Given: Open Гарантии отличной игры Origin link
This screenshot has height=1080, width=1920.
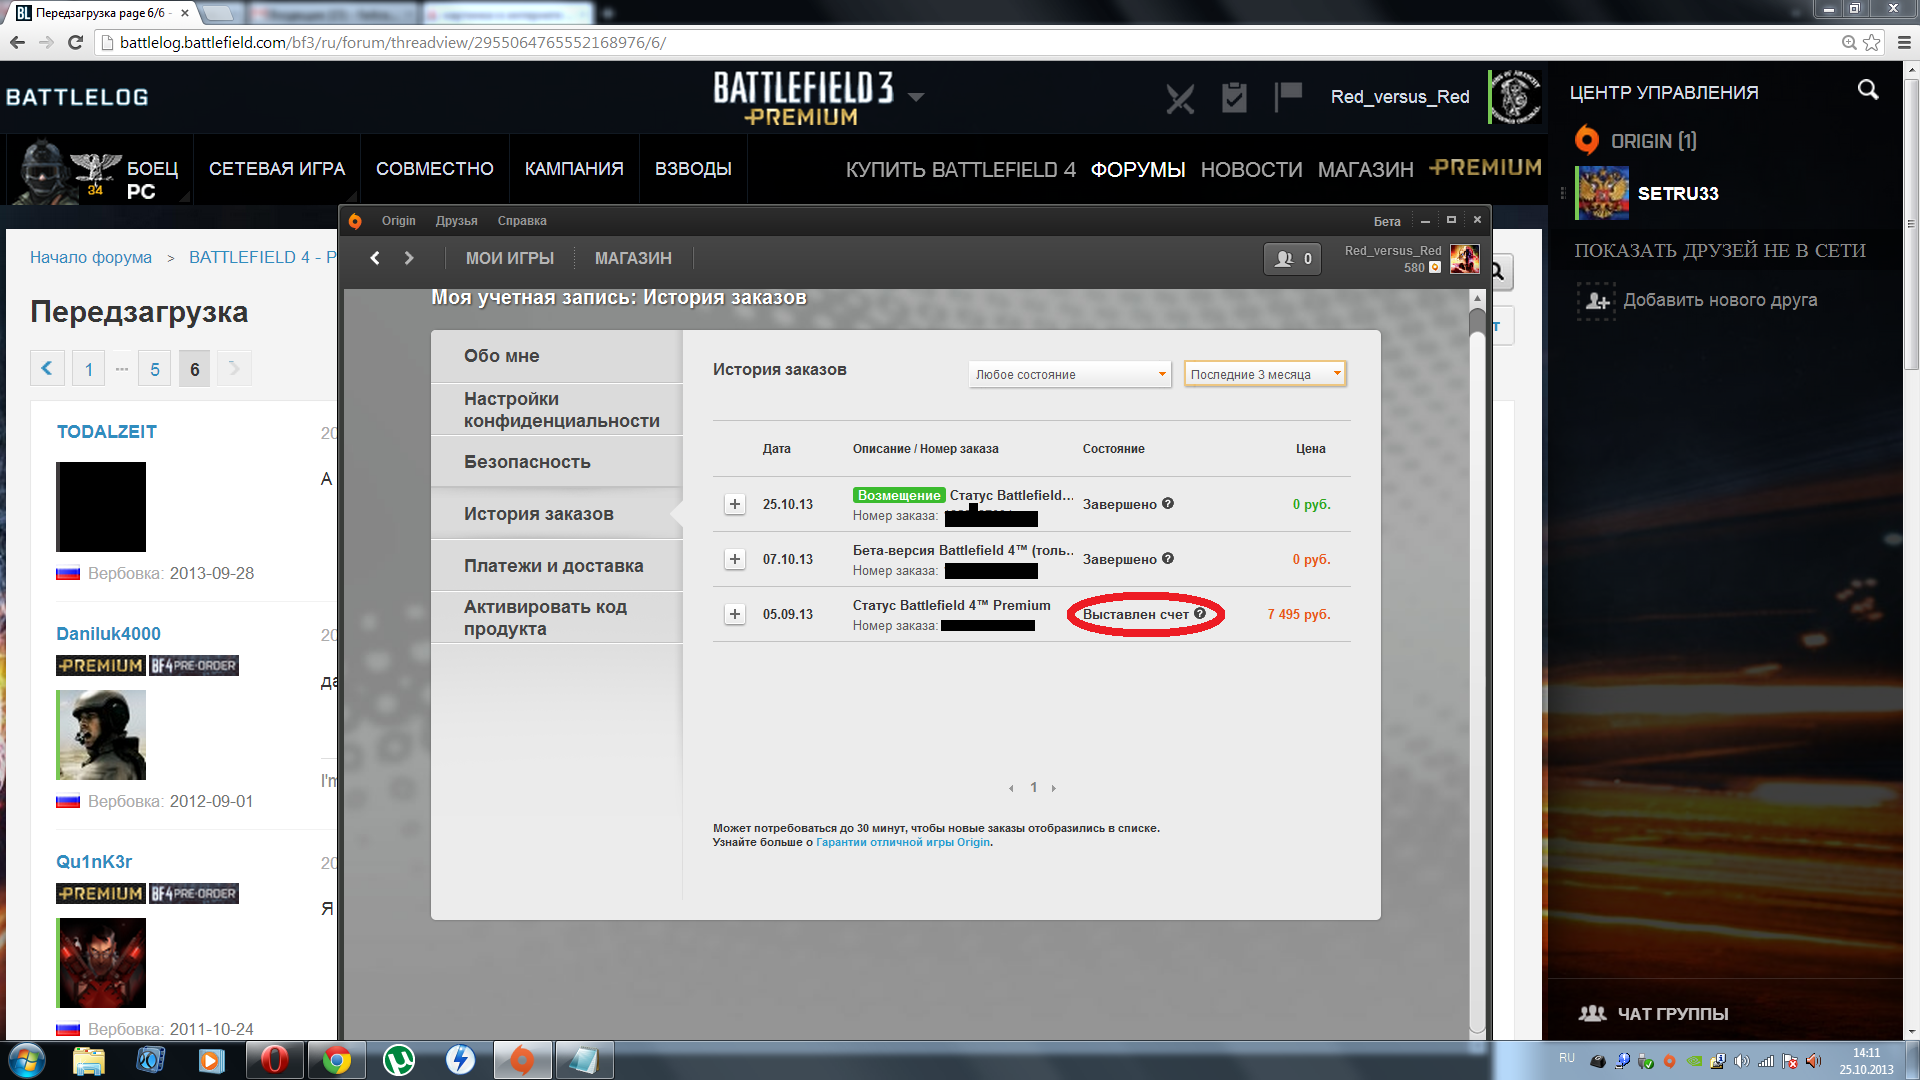Looking at the screenshot, I should (x=902, y=842).
